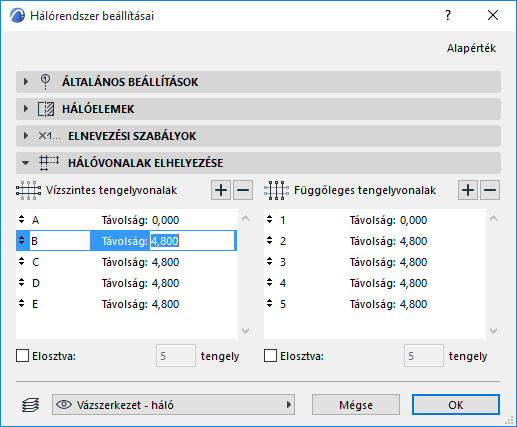Click reorder handle of vertical row 2
This screenshot has height=427, width=517.
pos(270,240)
